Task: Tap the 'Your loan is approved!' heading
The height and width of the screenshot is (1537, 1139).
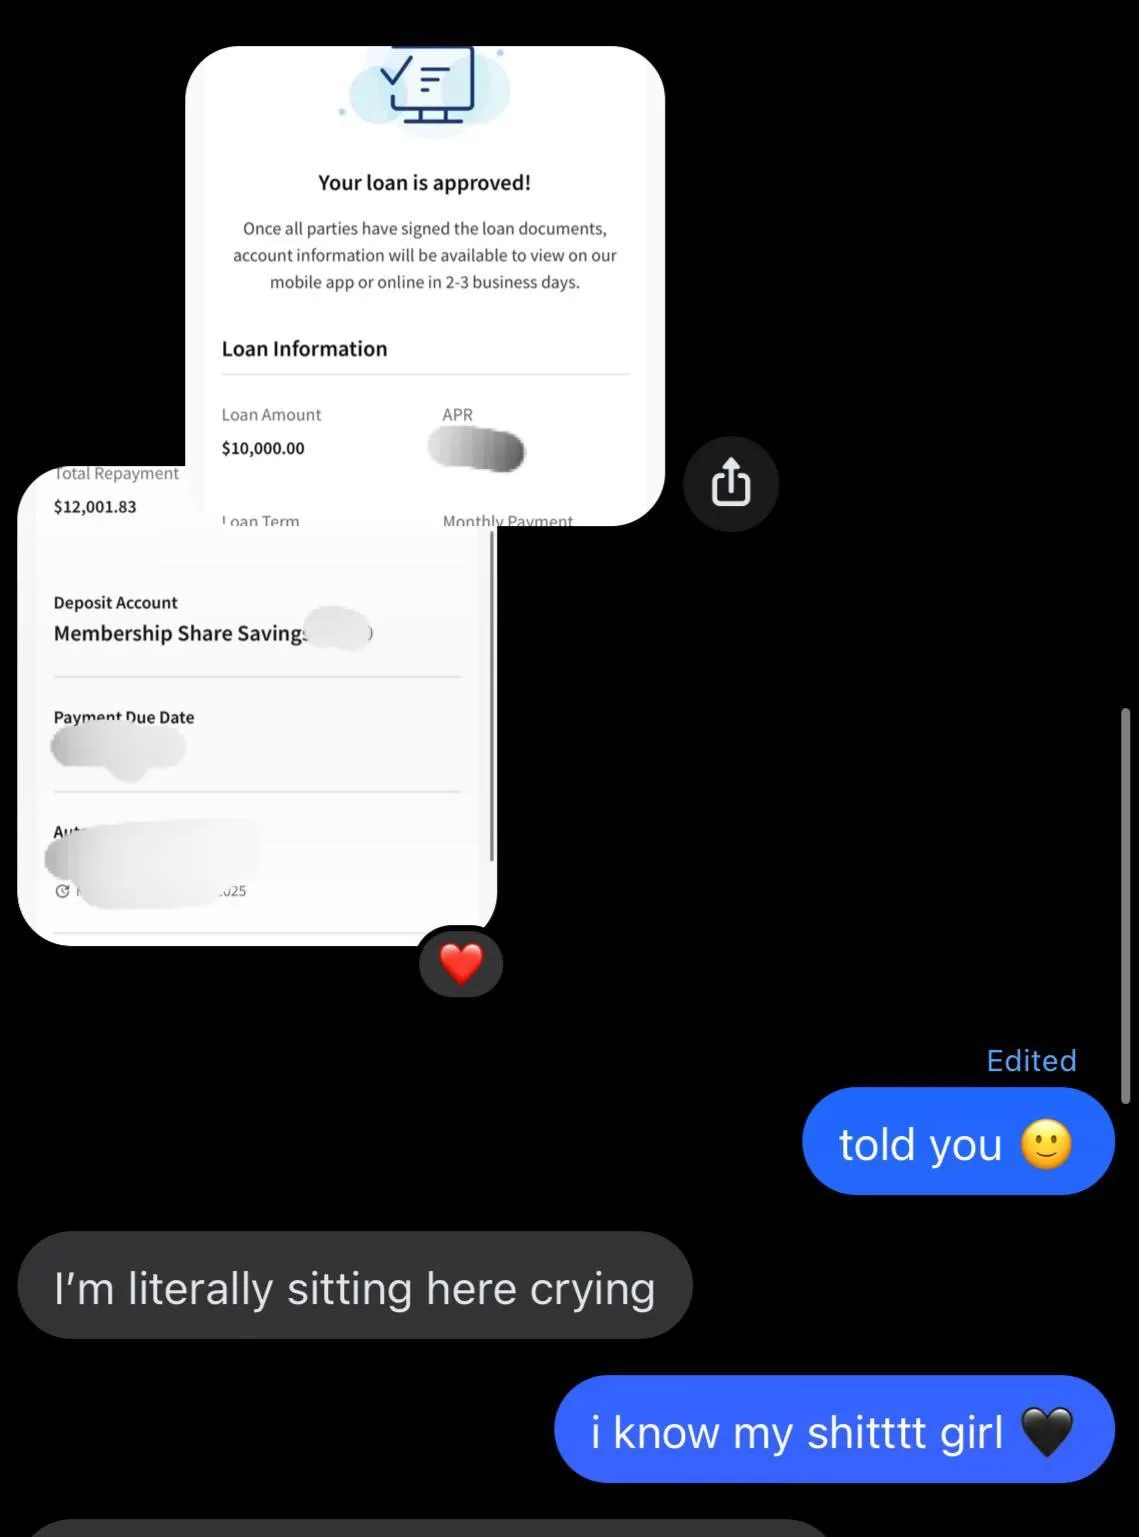Action: point(424,183)
